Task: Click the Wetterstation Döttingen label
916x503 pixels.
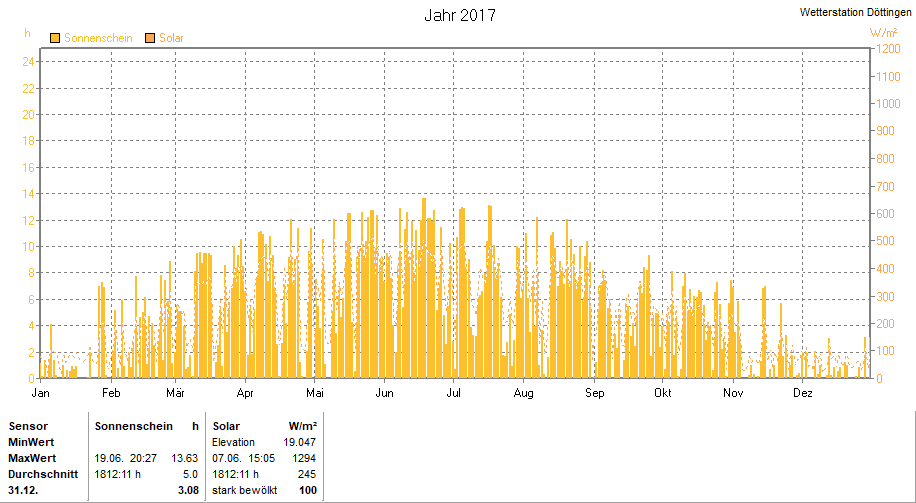Action: pyautogui.click(x=856, y=12)
